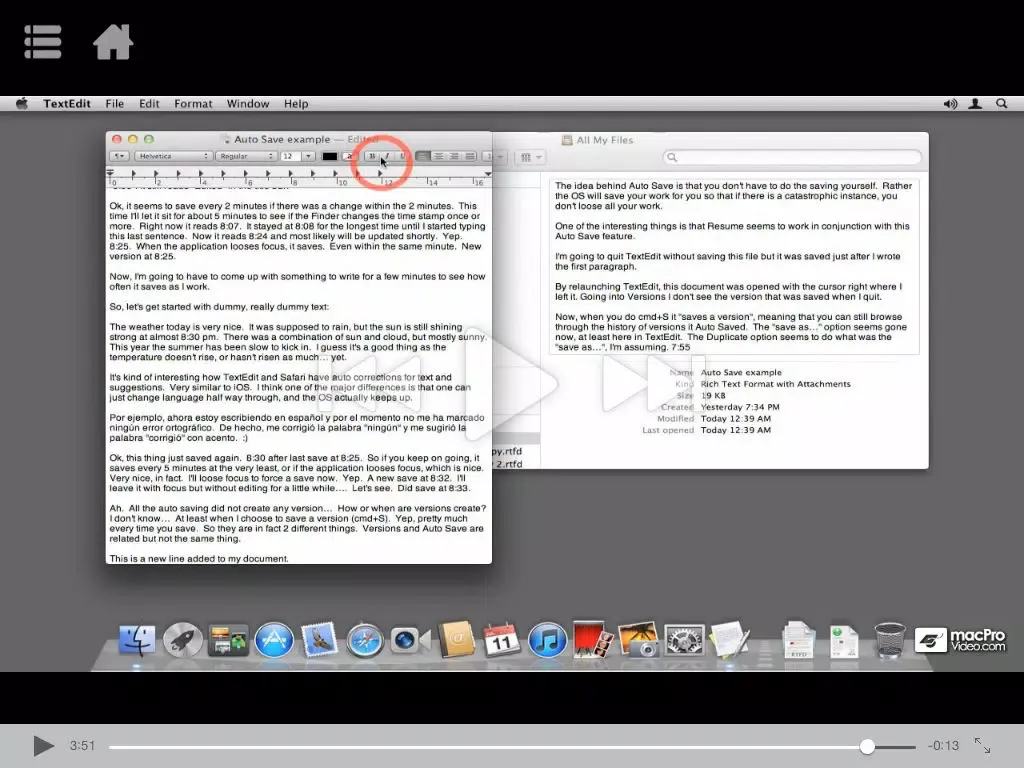Tap the large overlay play triangle
The height and width of the screenshot is (768, 1024).
pyautogui.click(x=511, y=383)
